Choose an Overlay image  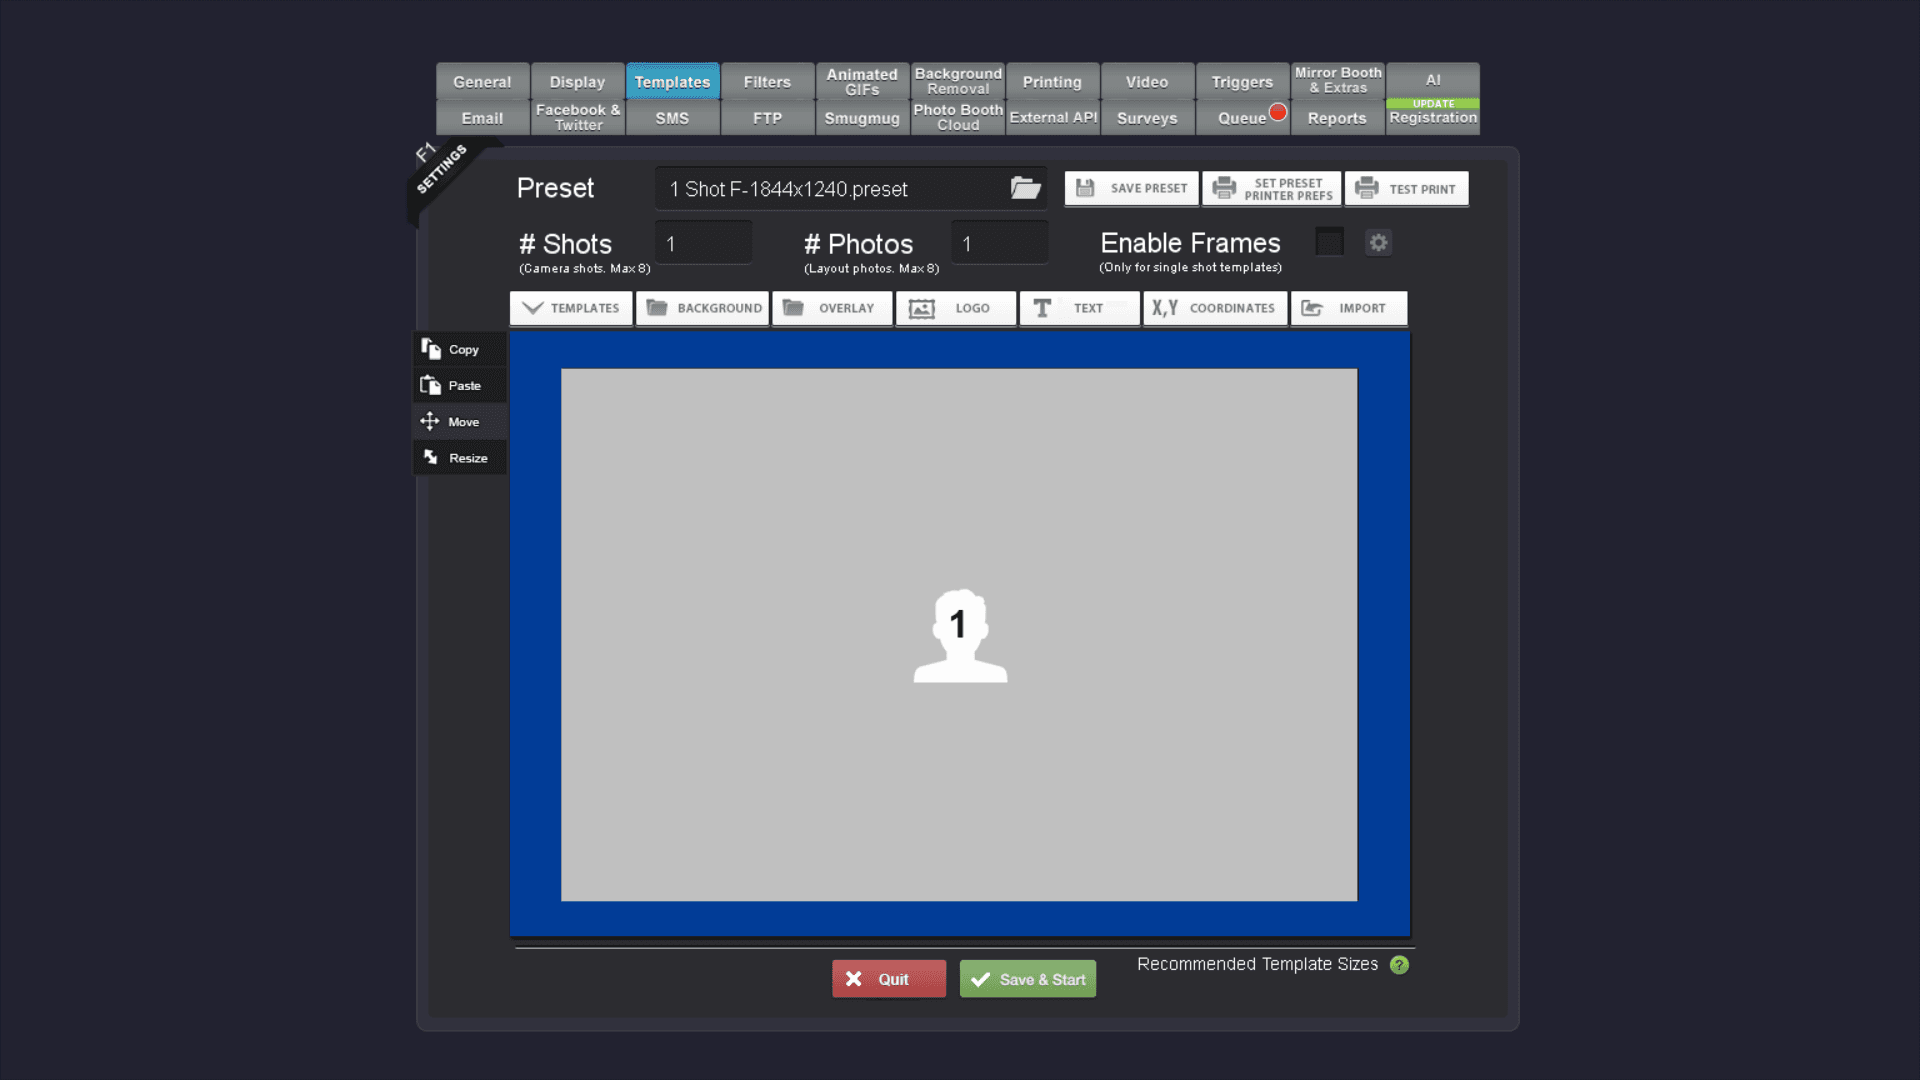pos(831,308)
